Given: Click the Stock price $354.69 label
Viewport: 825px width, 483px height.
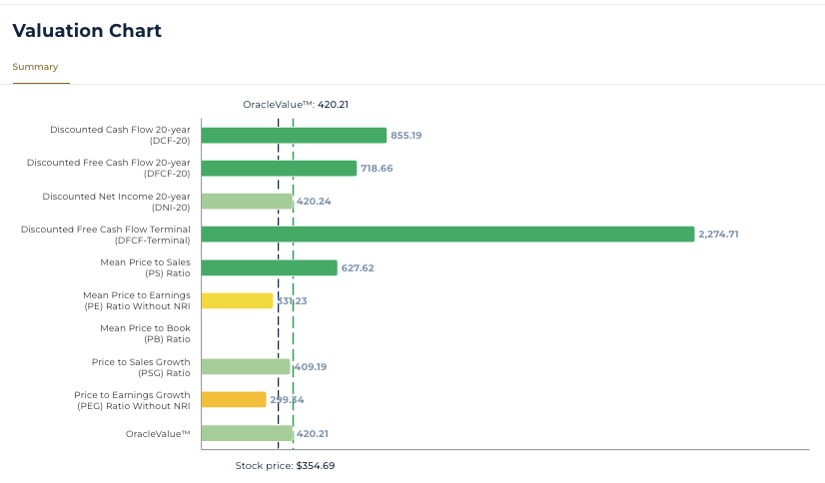Looking at the screenshot, I should point(285,466).
